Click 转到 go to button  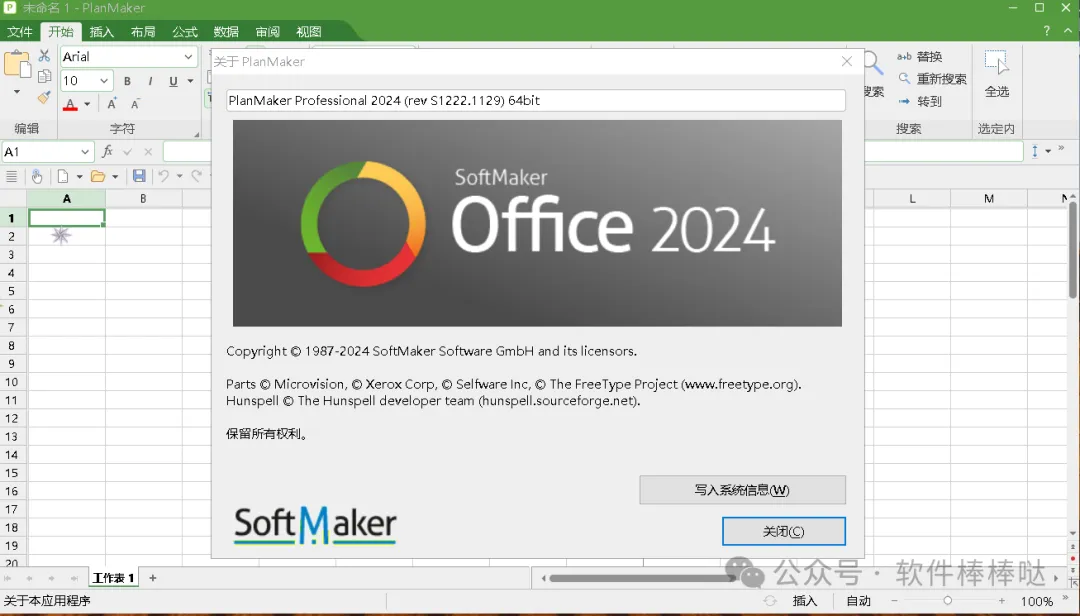pyautogui.click(x=920, y=101)
